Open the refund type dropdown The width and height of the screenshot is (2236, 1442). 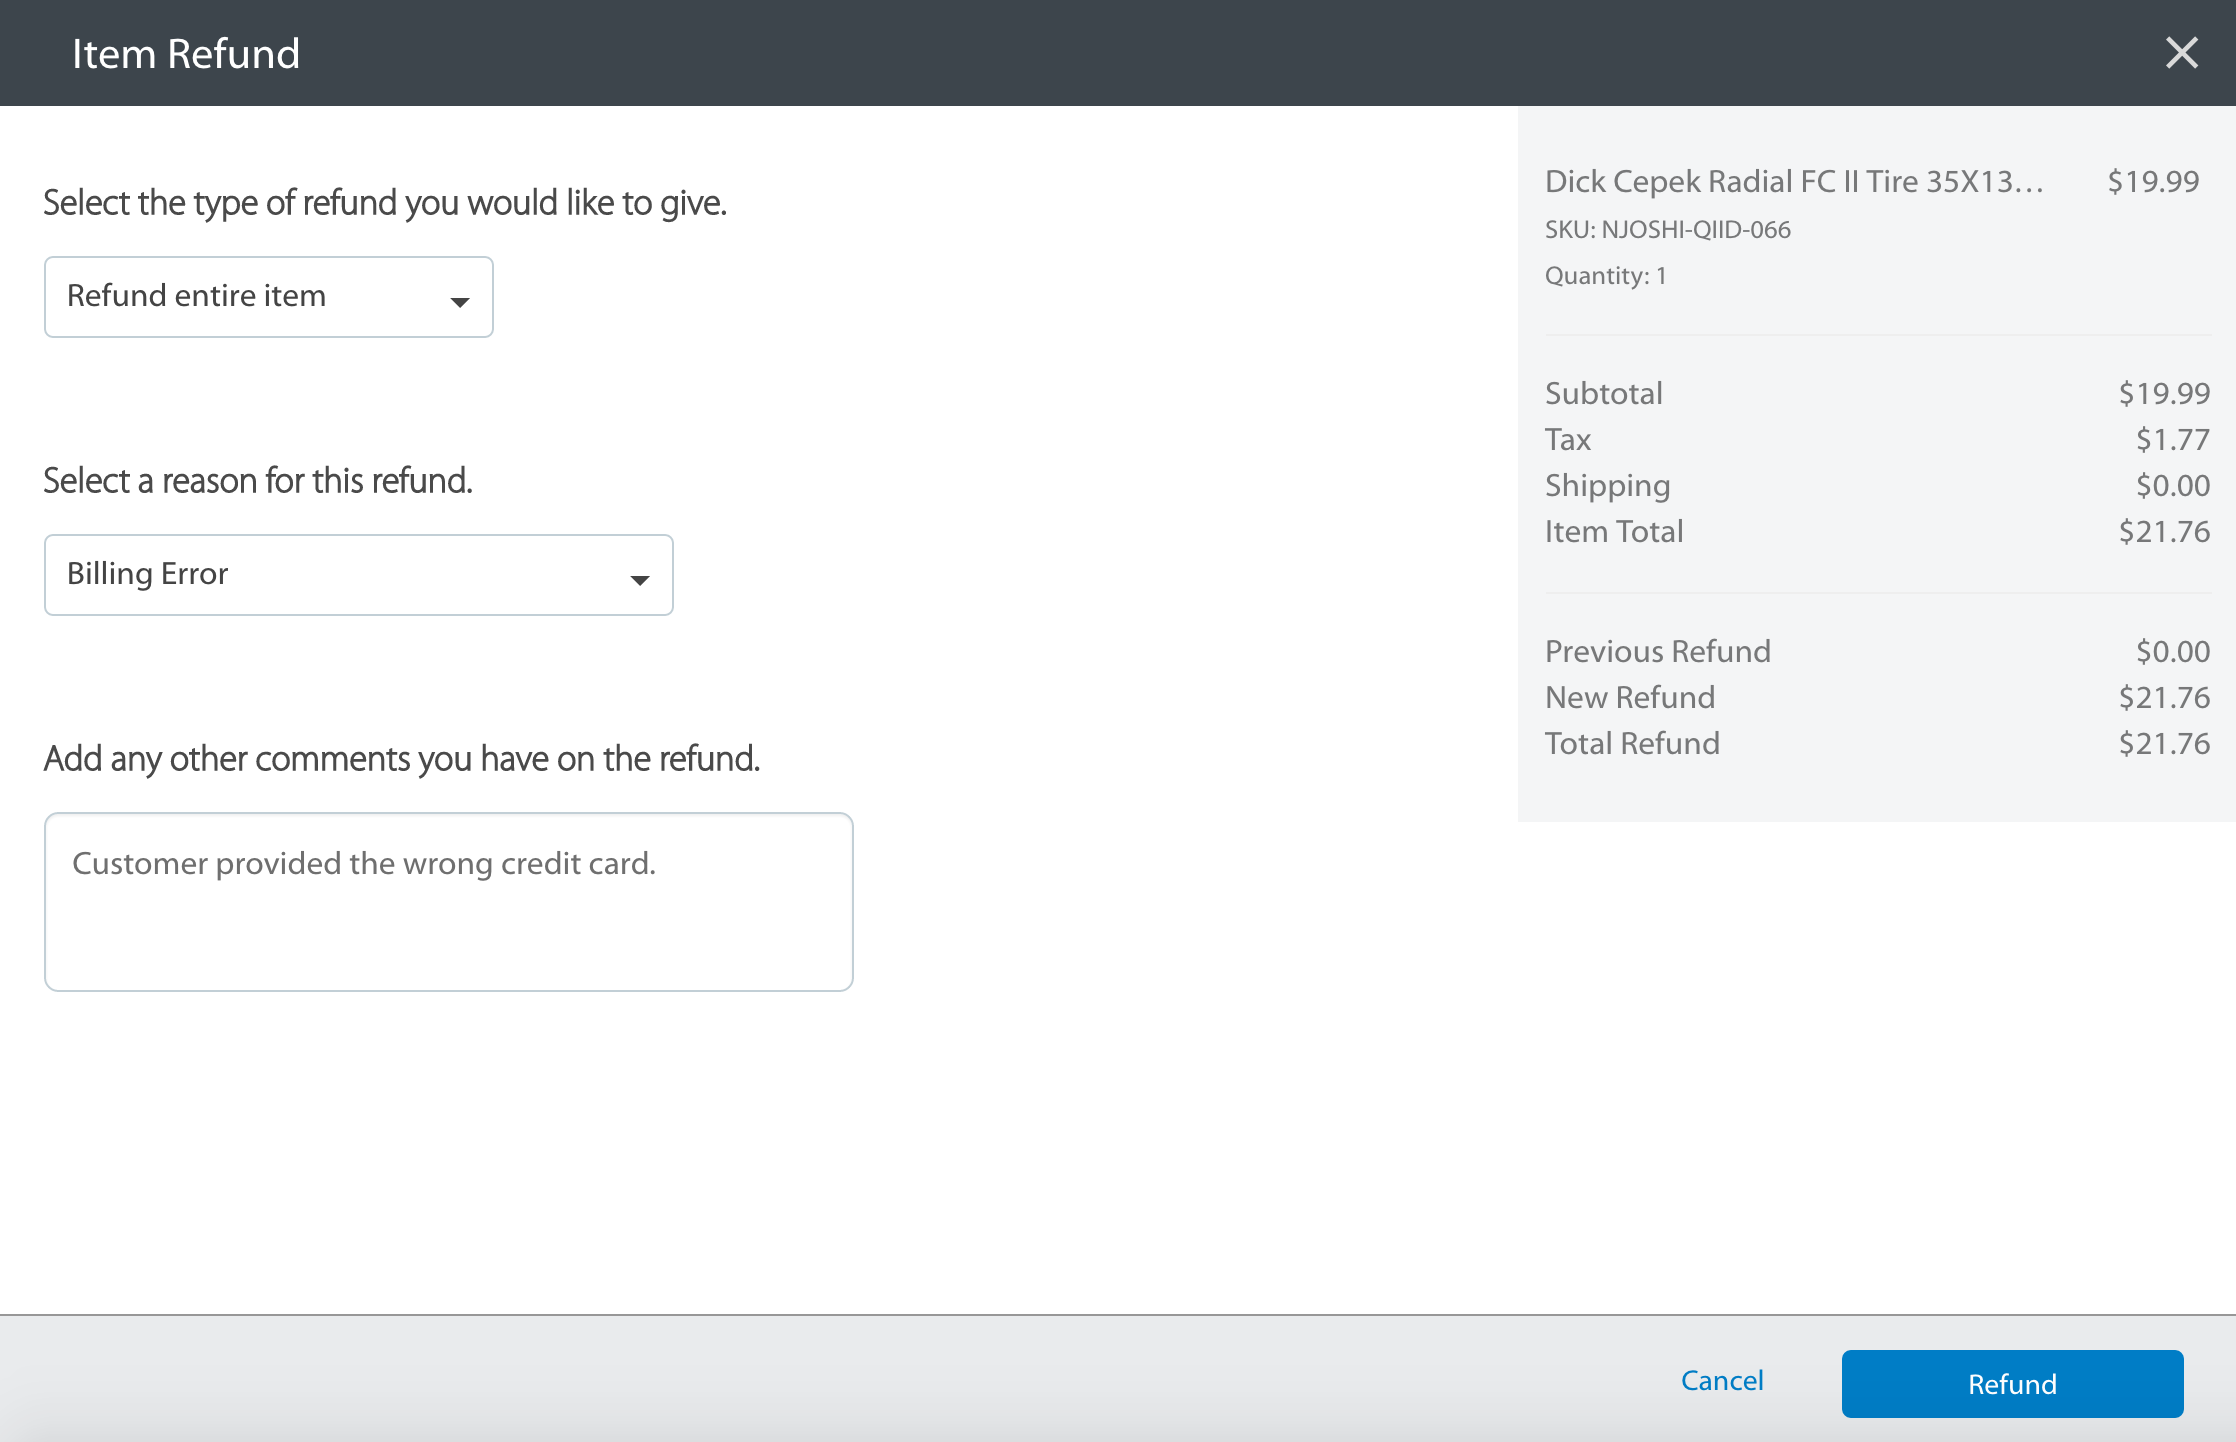click(268, 297)
